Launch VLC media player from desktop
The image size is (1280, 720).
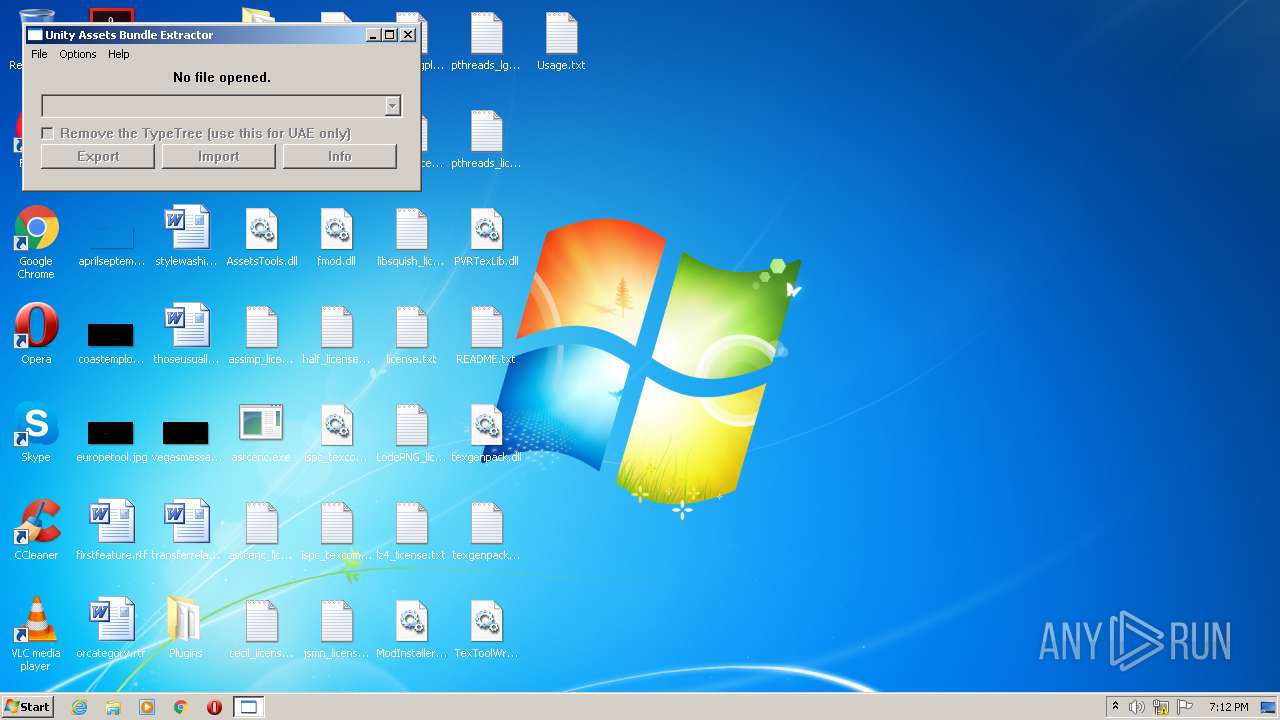[36, 634]
